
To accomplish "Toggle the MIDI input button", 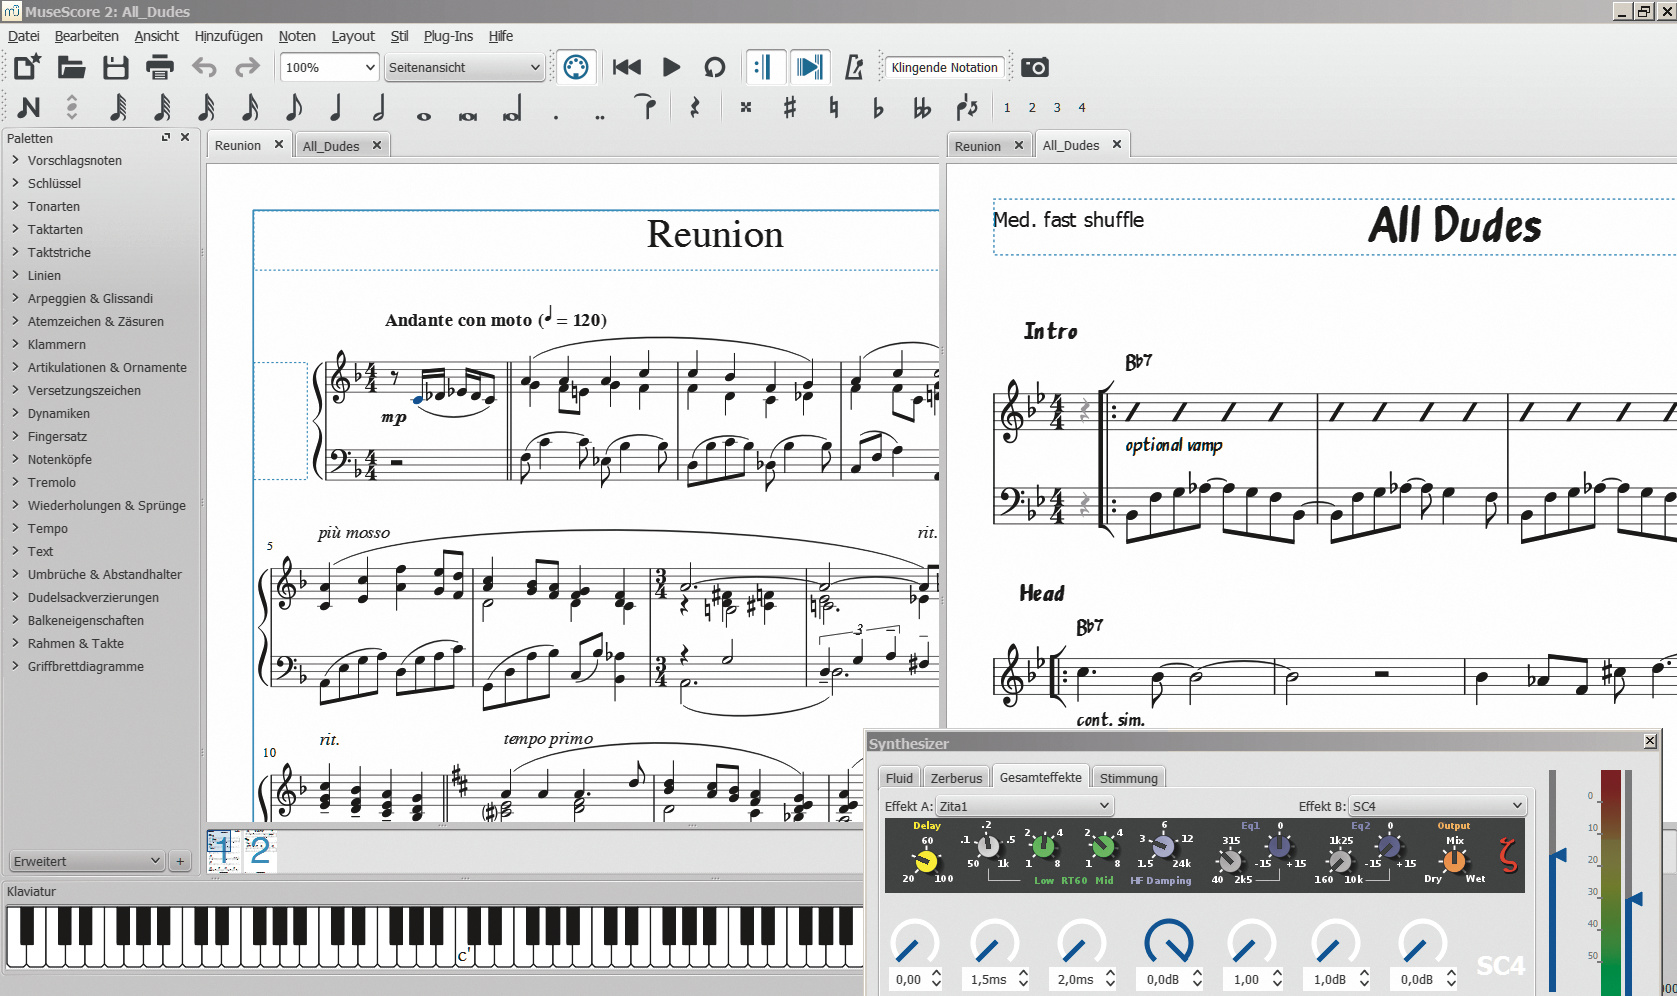I will (x=576, y=67).
